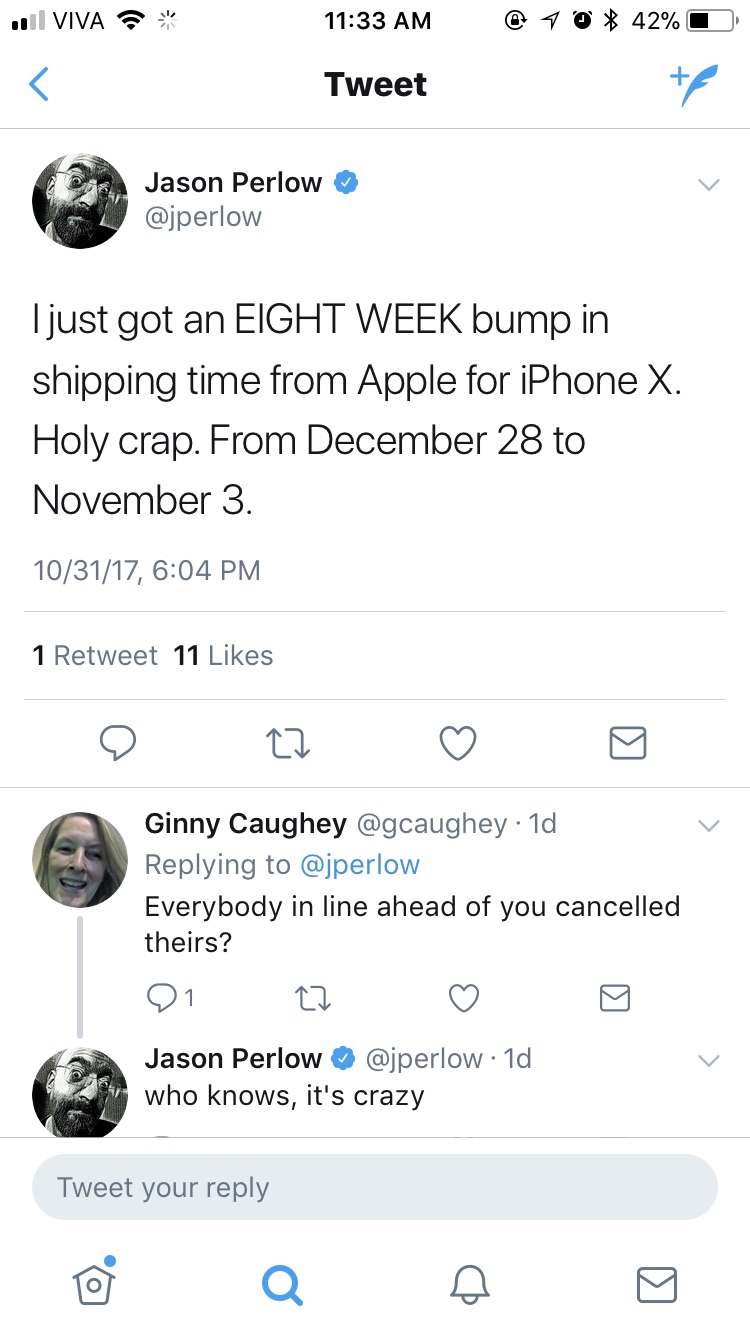The image size is (750, 1334).
Task: Open chevron menu on Jason's reply
Action: [x=708, y=1061]
